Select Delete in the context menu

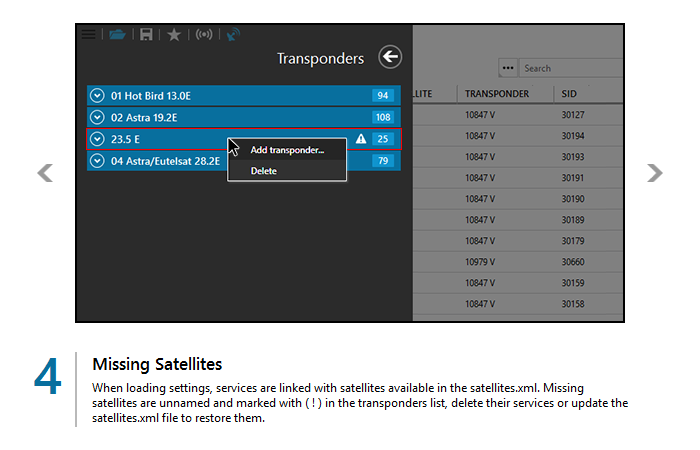click(264, 171)
